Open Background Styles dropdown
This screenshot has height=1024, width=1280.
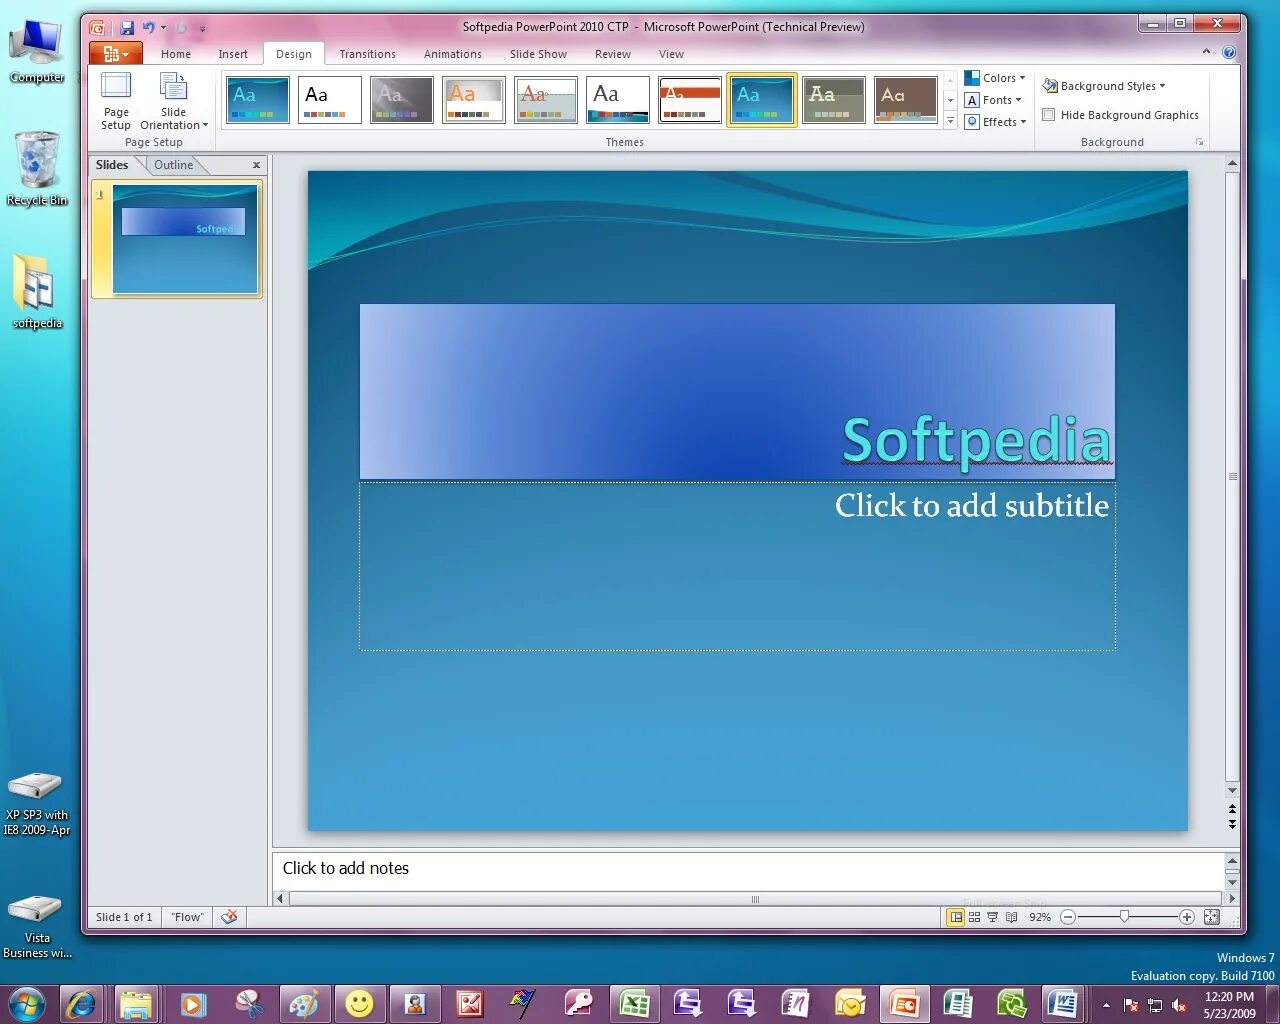(1104, 86)
